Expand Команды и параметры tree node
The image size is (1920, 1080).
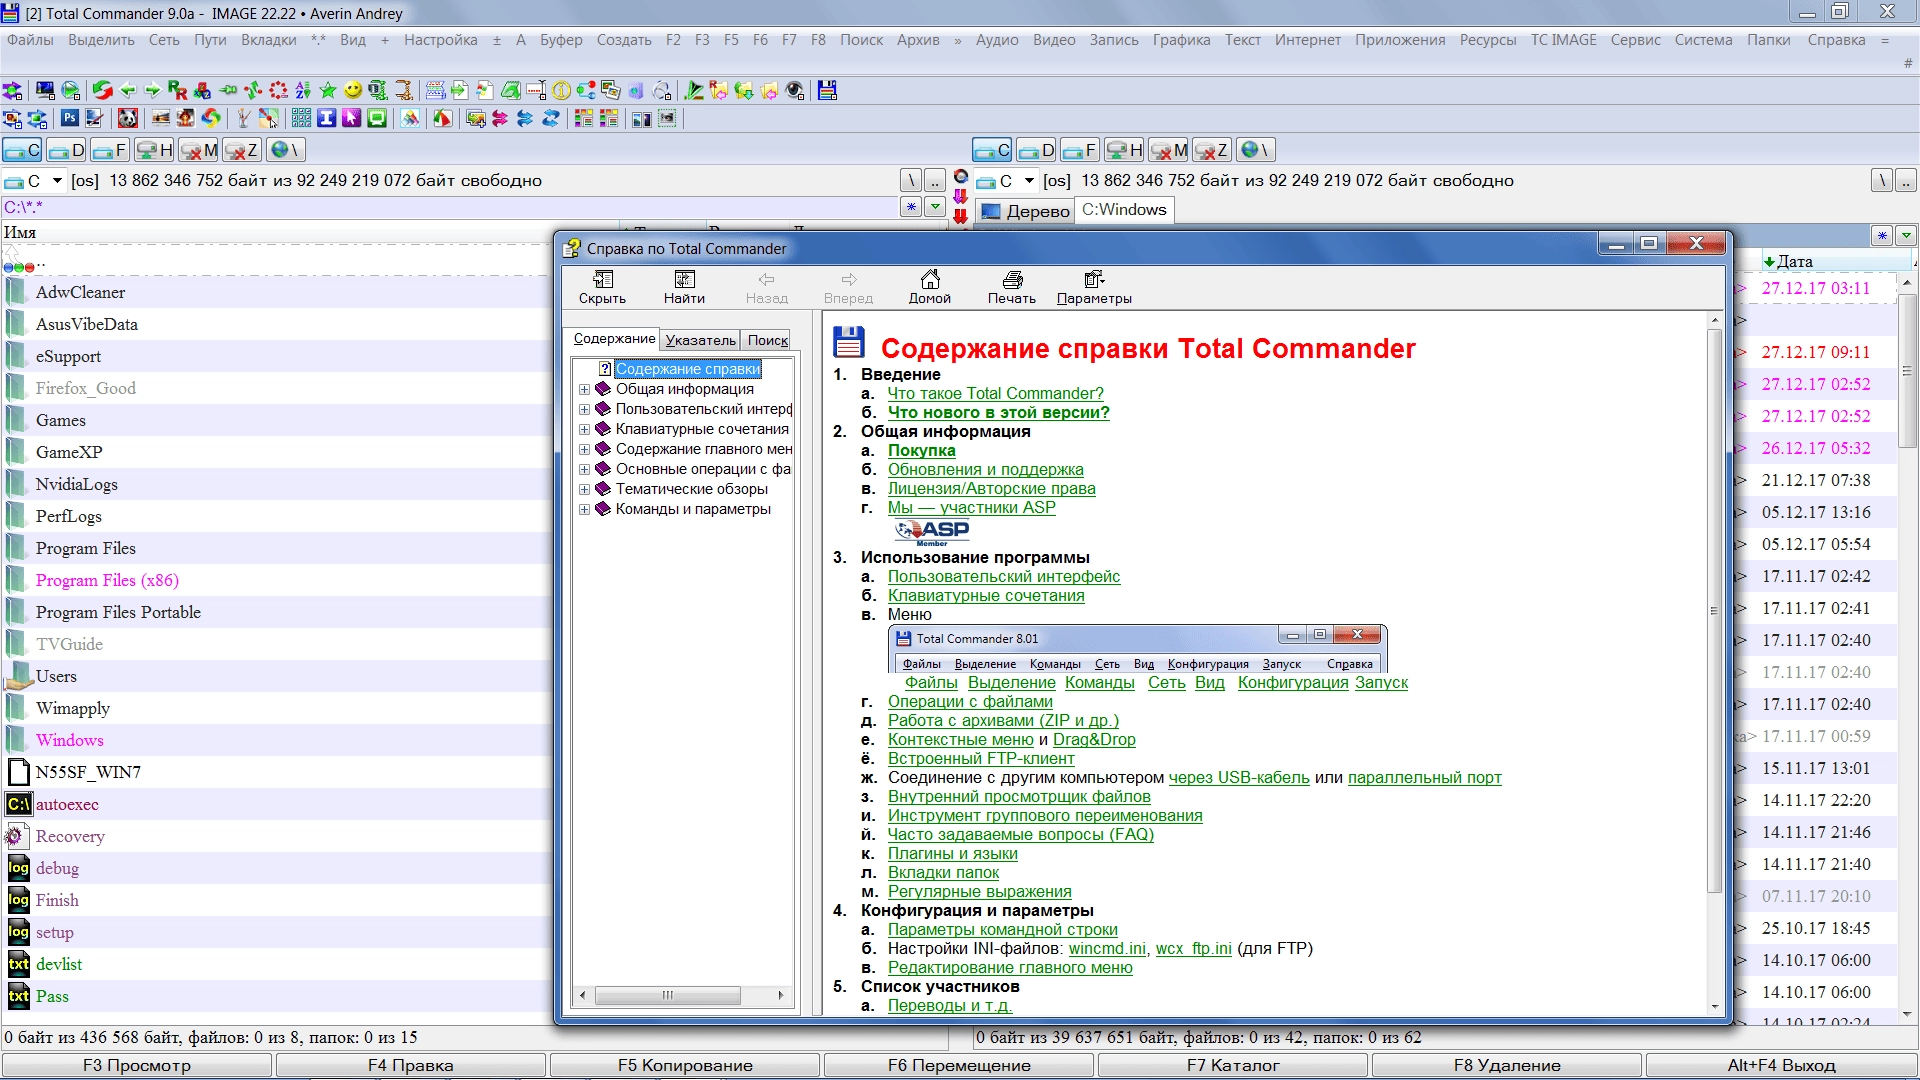pos(584,509)
